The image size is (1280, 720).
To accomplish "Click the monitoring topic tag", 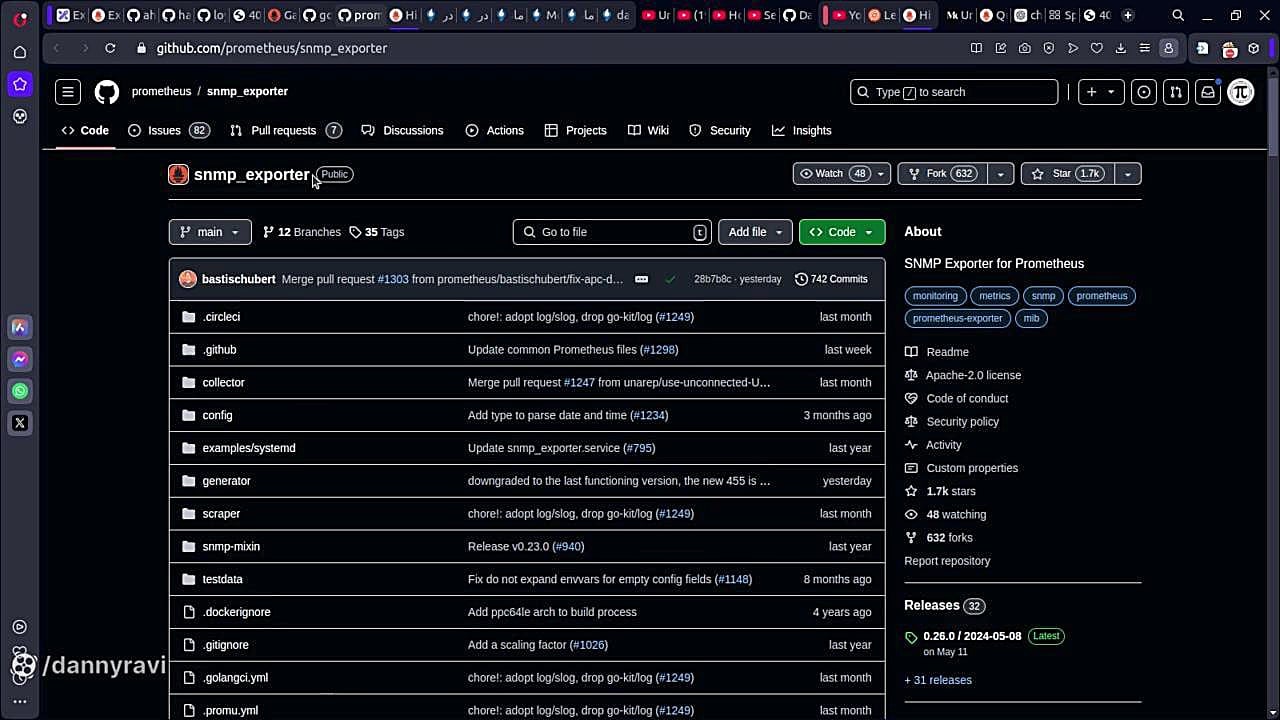I will pyautogui.click(x=935, y=296).
